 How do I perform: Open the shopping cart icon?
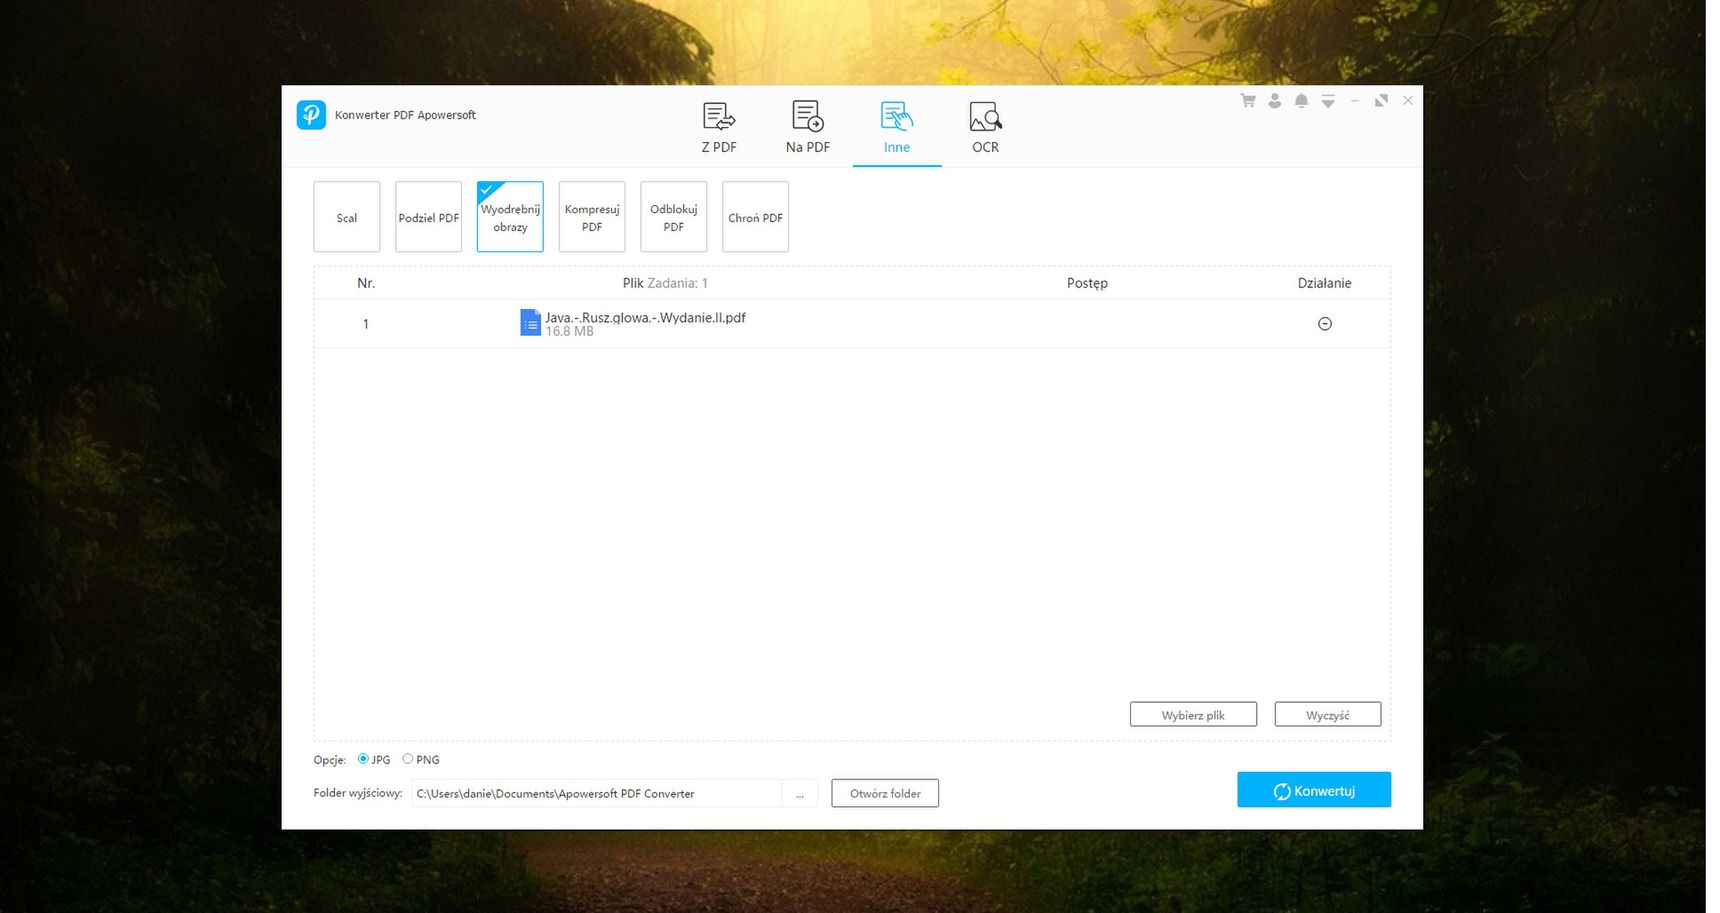[x=1248, y=101]
